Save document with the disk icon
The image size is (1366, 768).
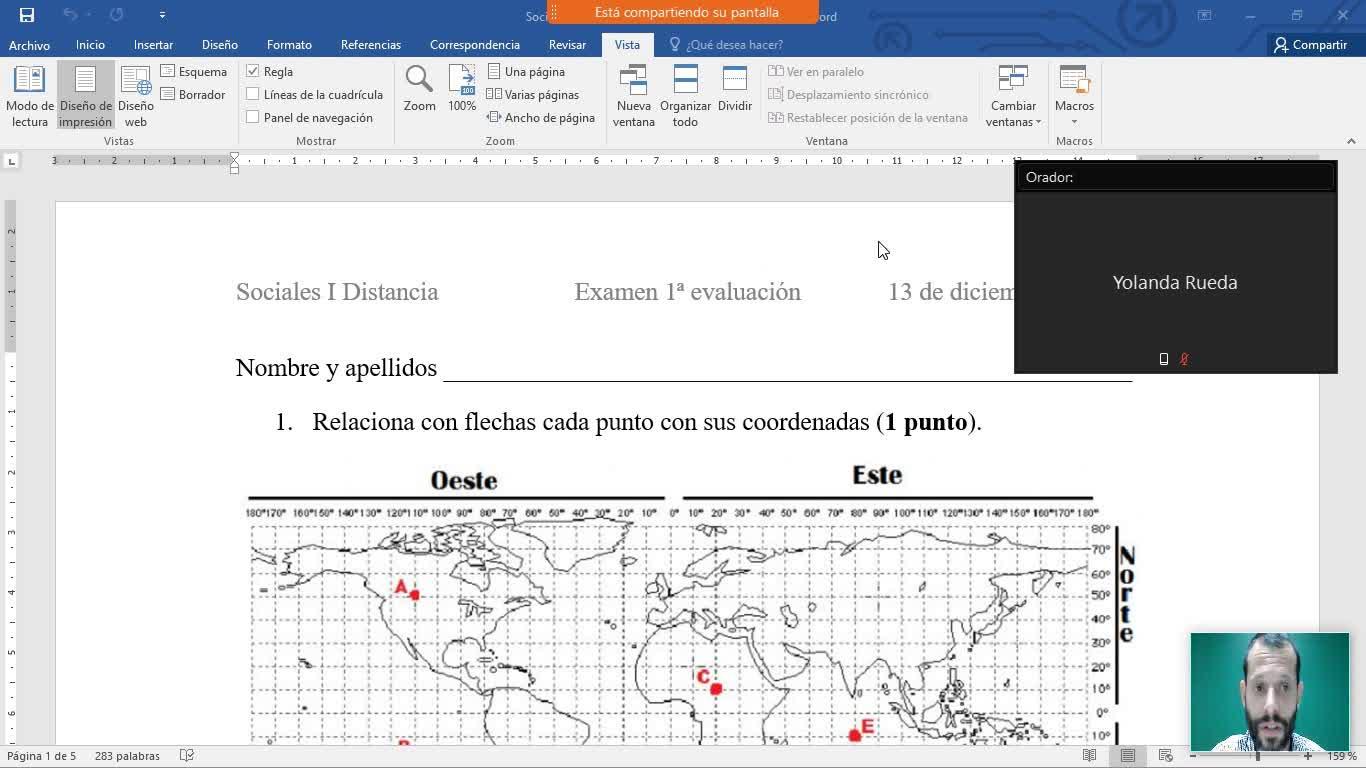[27, 15]
